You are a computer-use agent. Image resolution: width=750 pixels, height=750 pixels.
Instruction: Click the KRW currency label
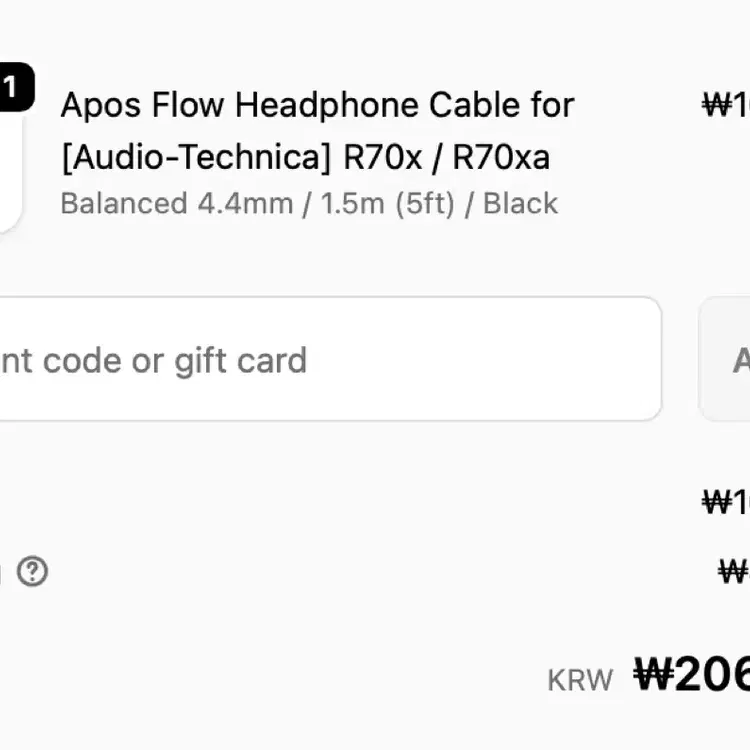tap(580, 681)
